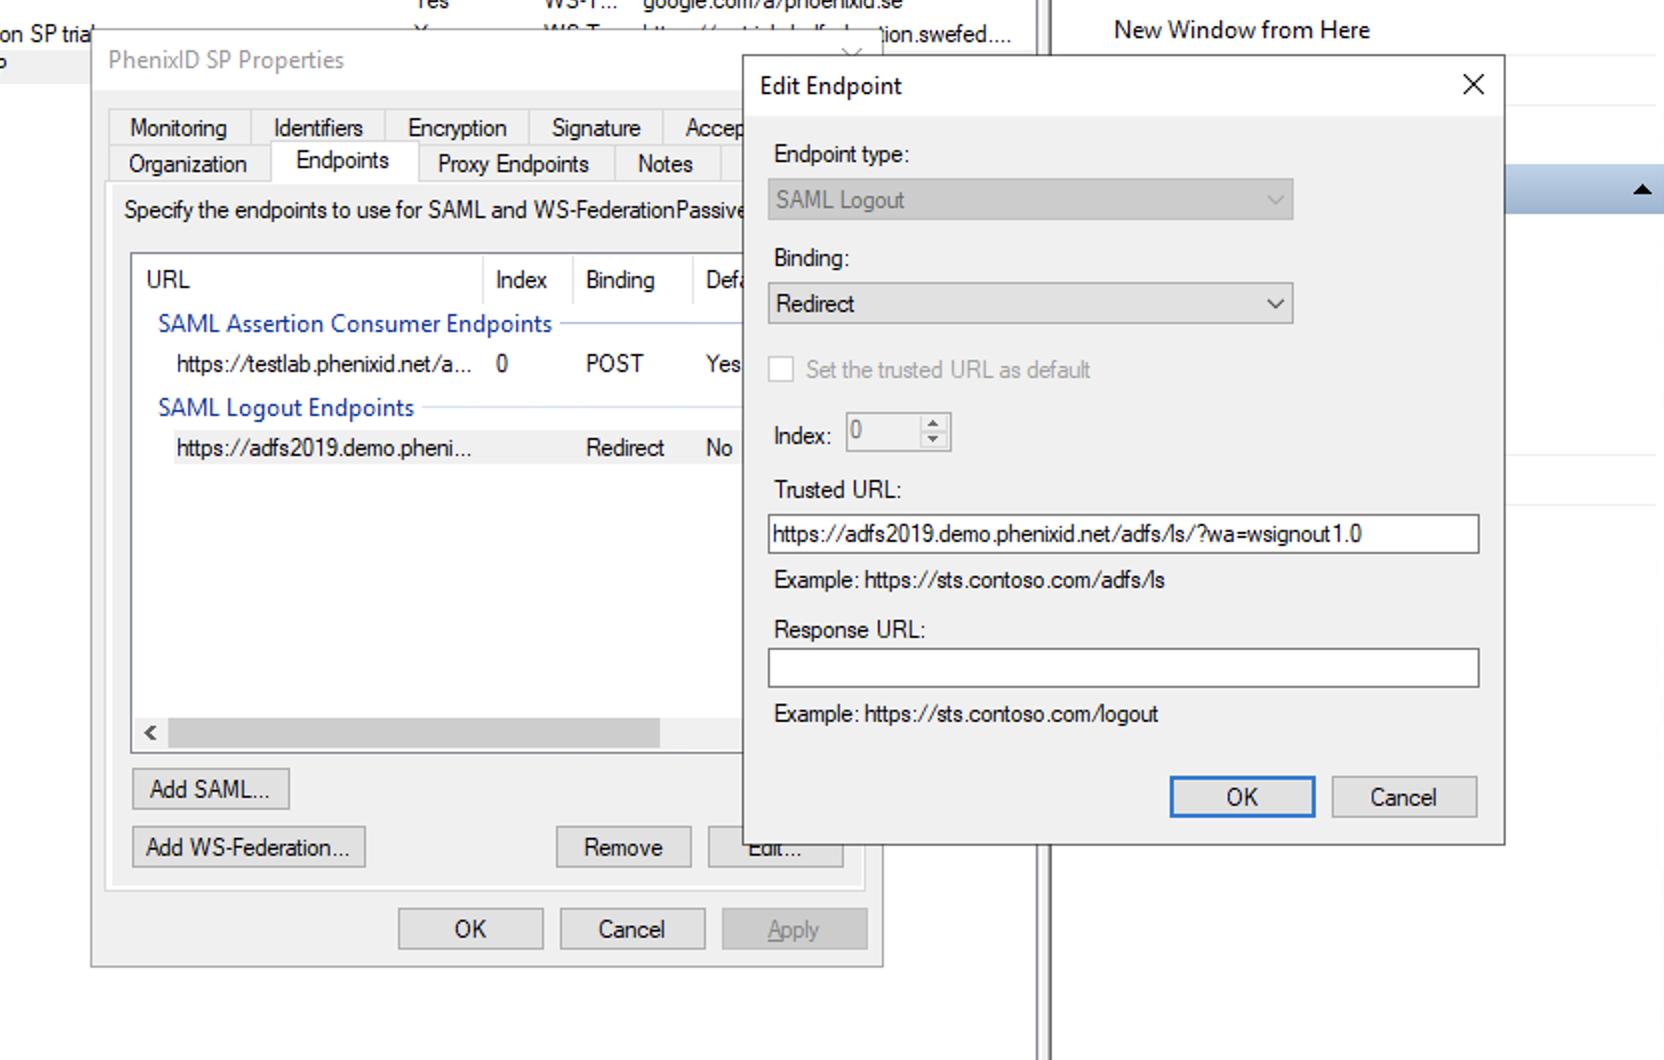Cancel the Edit Endpoint dialog

(1404, 797)
